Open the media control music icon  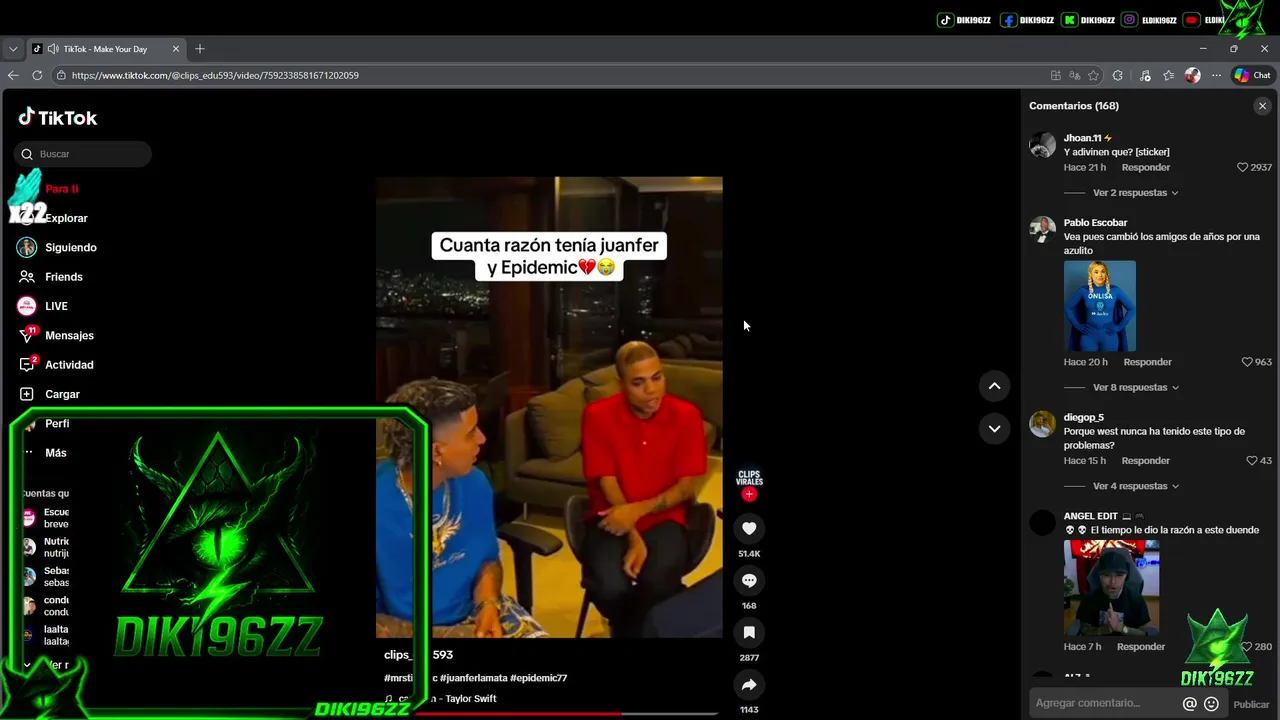coord(1145,75)
